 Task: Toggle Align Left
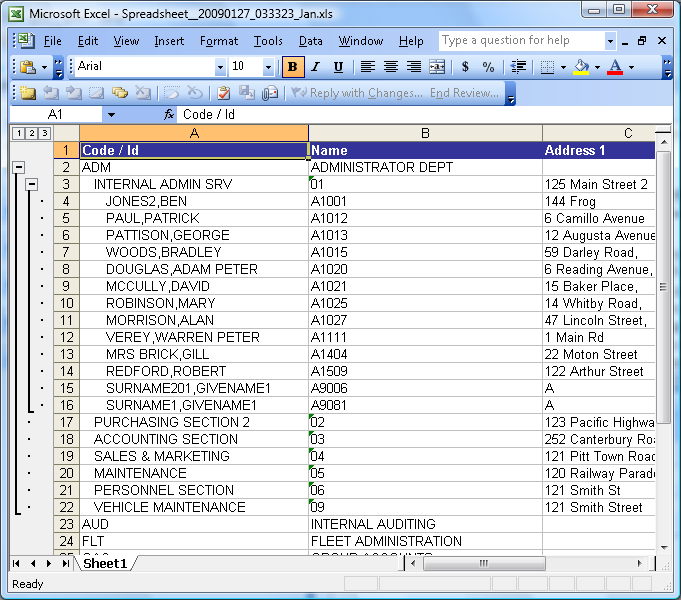tap(368, 67)
